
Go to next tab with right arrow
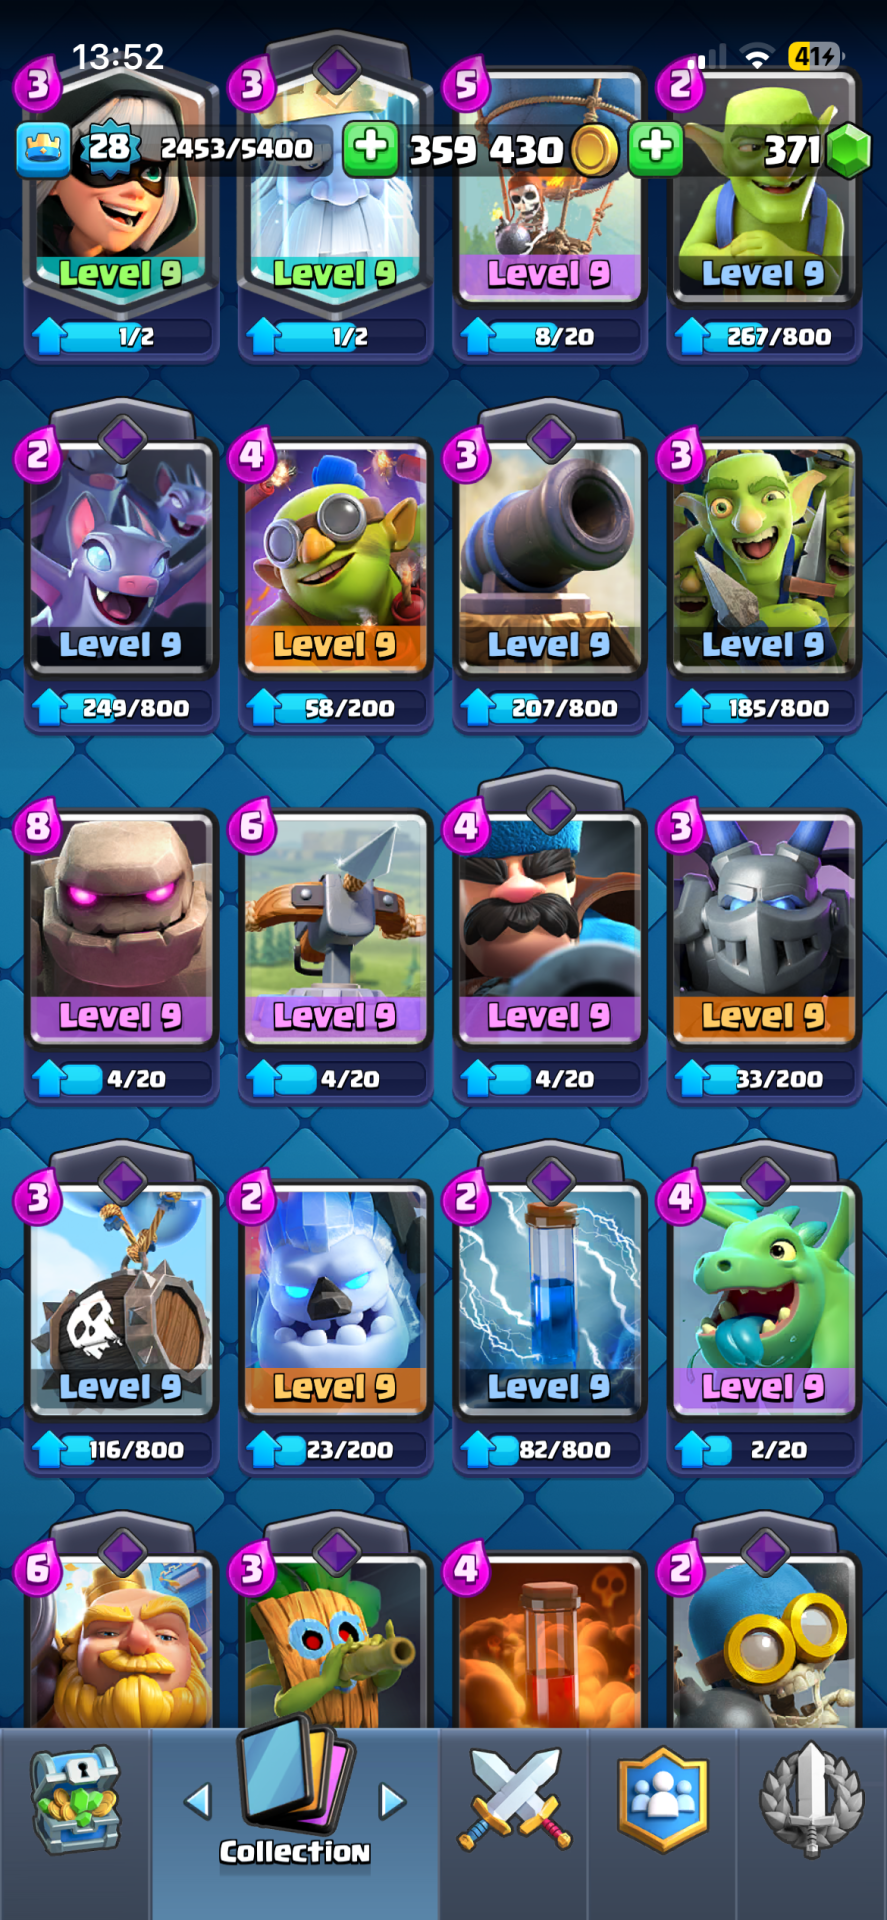pyautogui.click(x=392, y=1801)
